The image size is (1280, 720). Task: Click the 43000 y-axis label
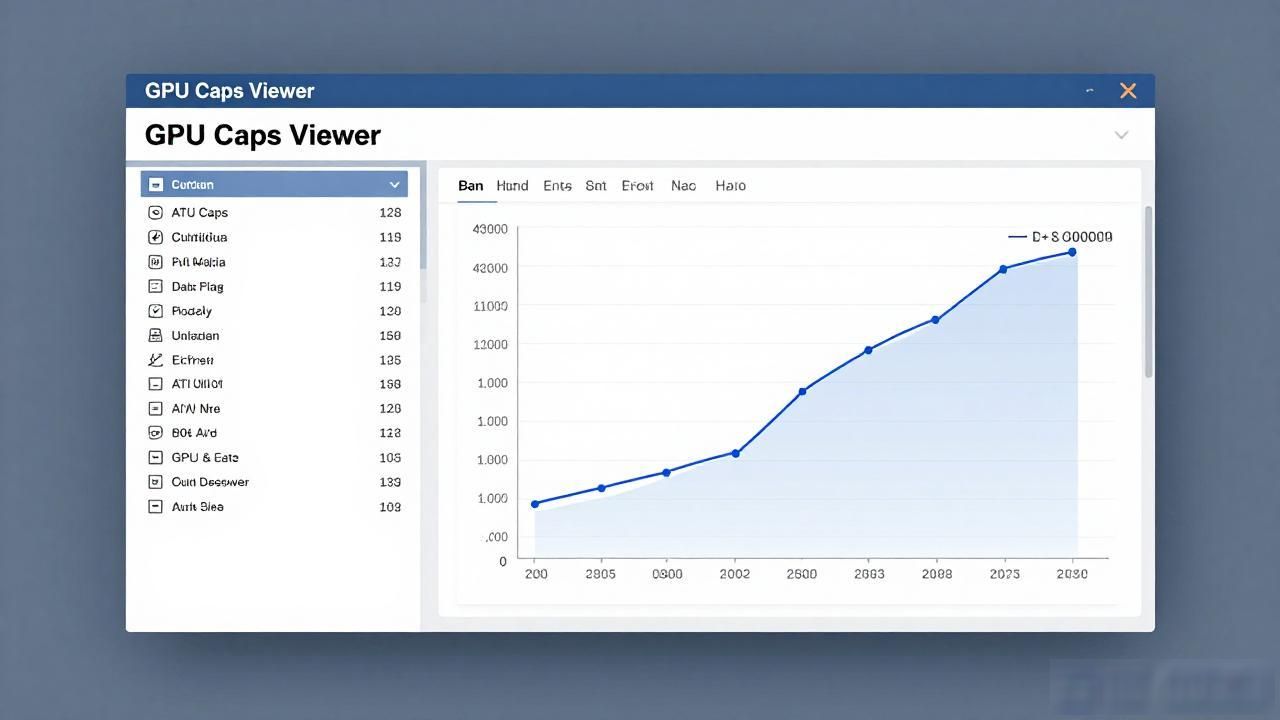(x=489, y=229)
